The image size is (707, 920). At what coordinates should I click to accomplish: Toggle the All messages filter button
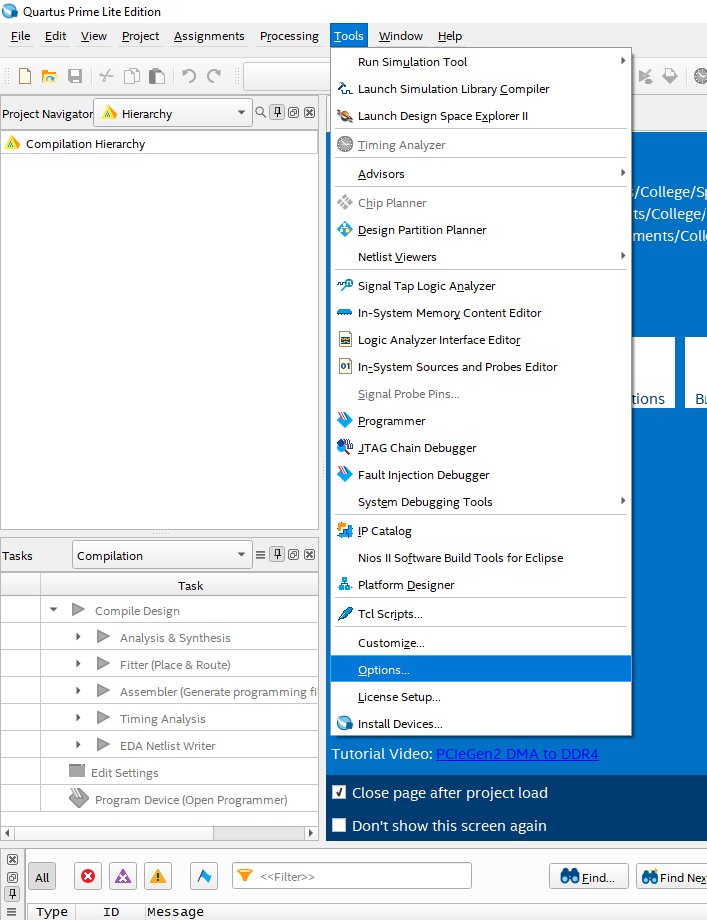point(42,877)
